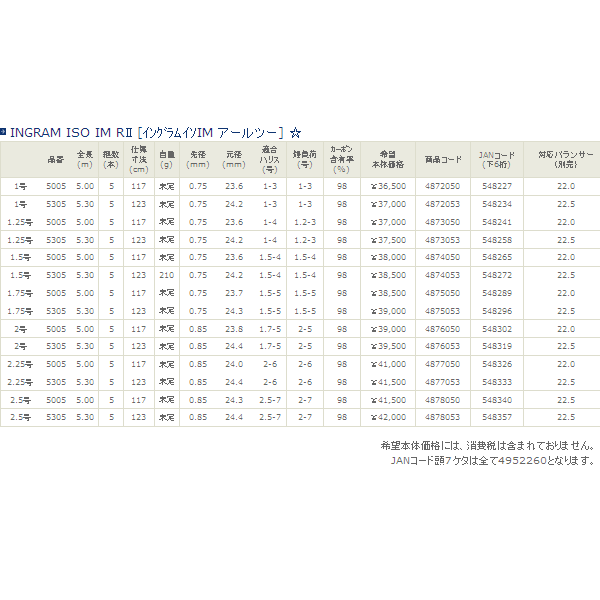Viewport: 600px width, 600px height.
Task: Click JAN code 548319
Action: (497, 346)
